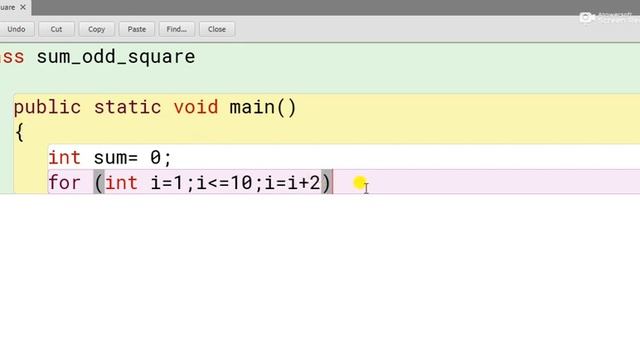Viewport: 640px width, 360px height.
Task: Click the 'void' keyword
Action: click(196, 107)
